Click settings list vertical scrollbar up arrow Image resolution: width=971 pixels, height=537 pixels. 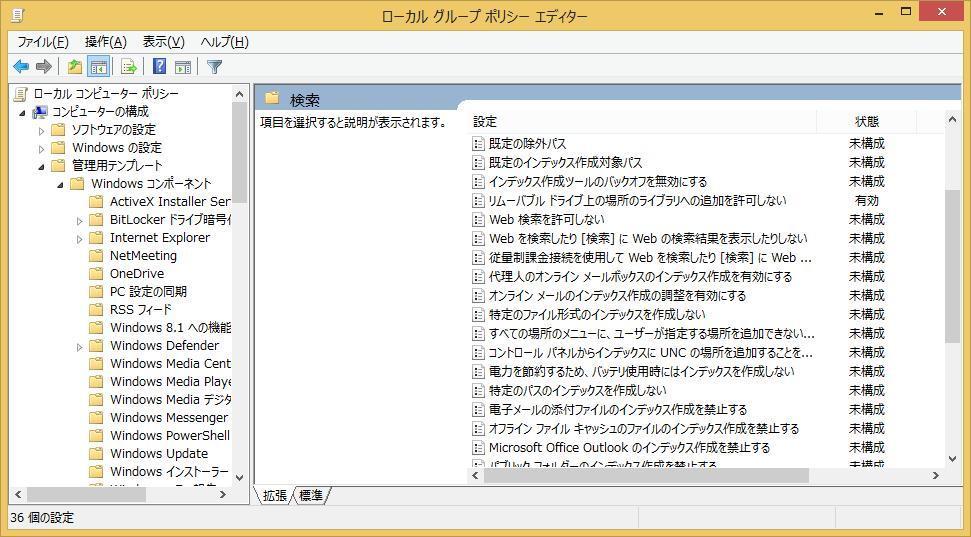pyautogui.click(x=952, y=119)
